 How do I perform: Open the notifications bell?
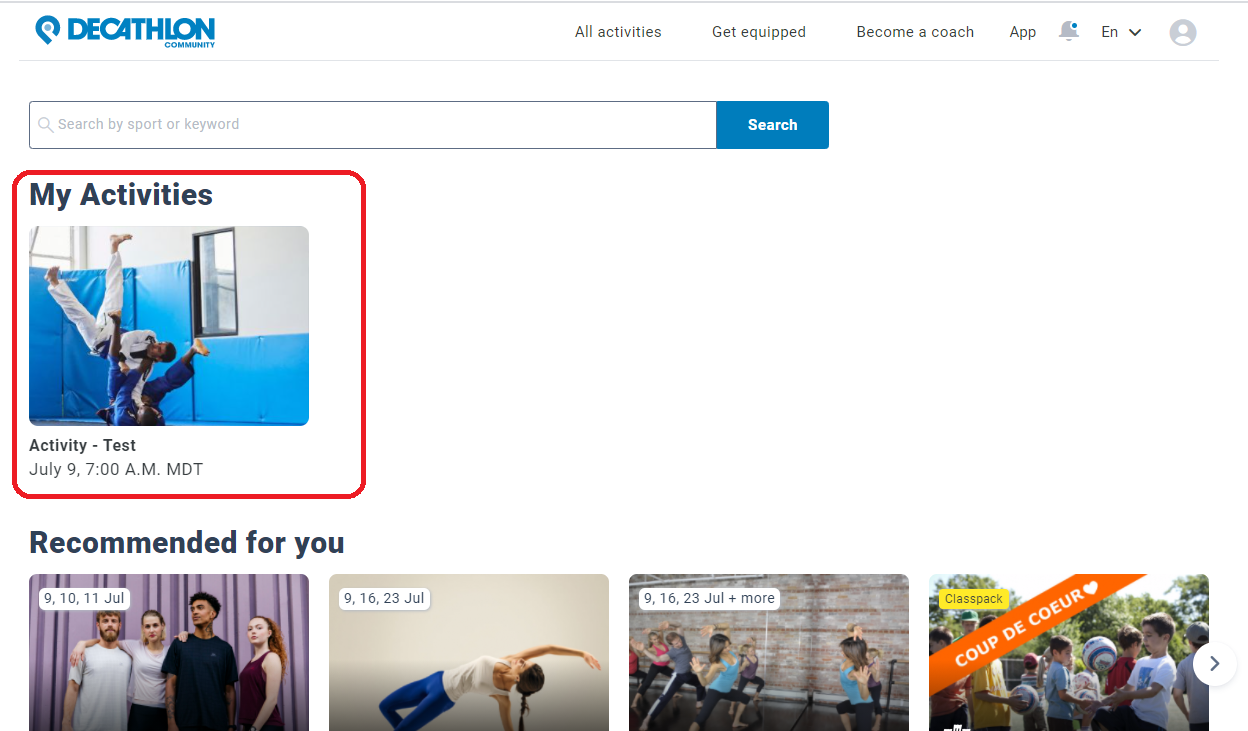coord(1069,31)
